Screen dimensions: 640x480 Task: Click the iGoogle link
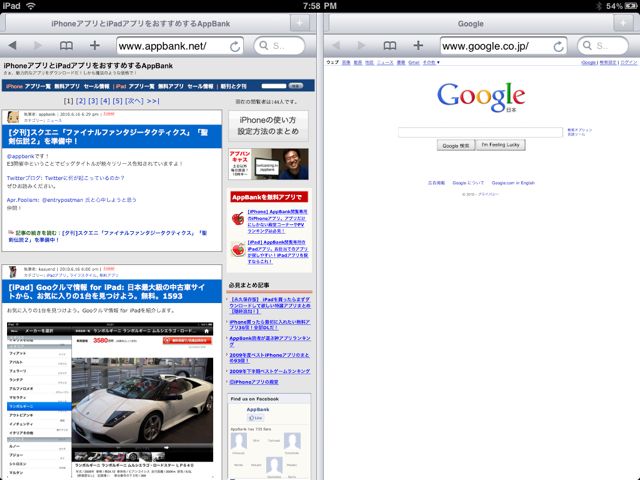pos(589,62)
